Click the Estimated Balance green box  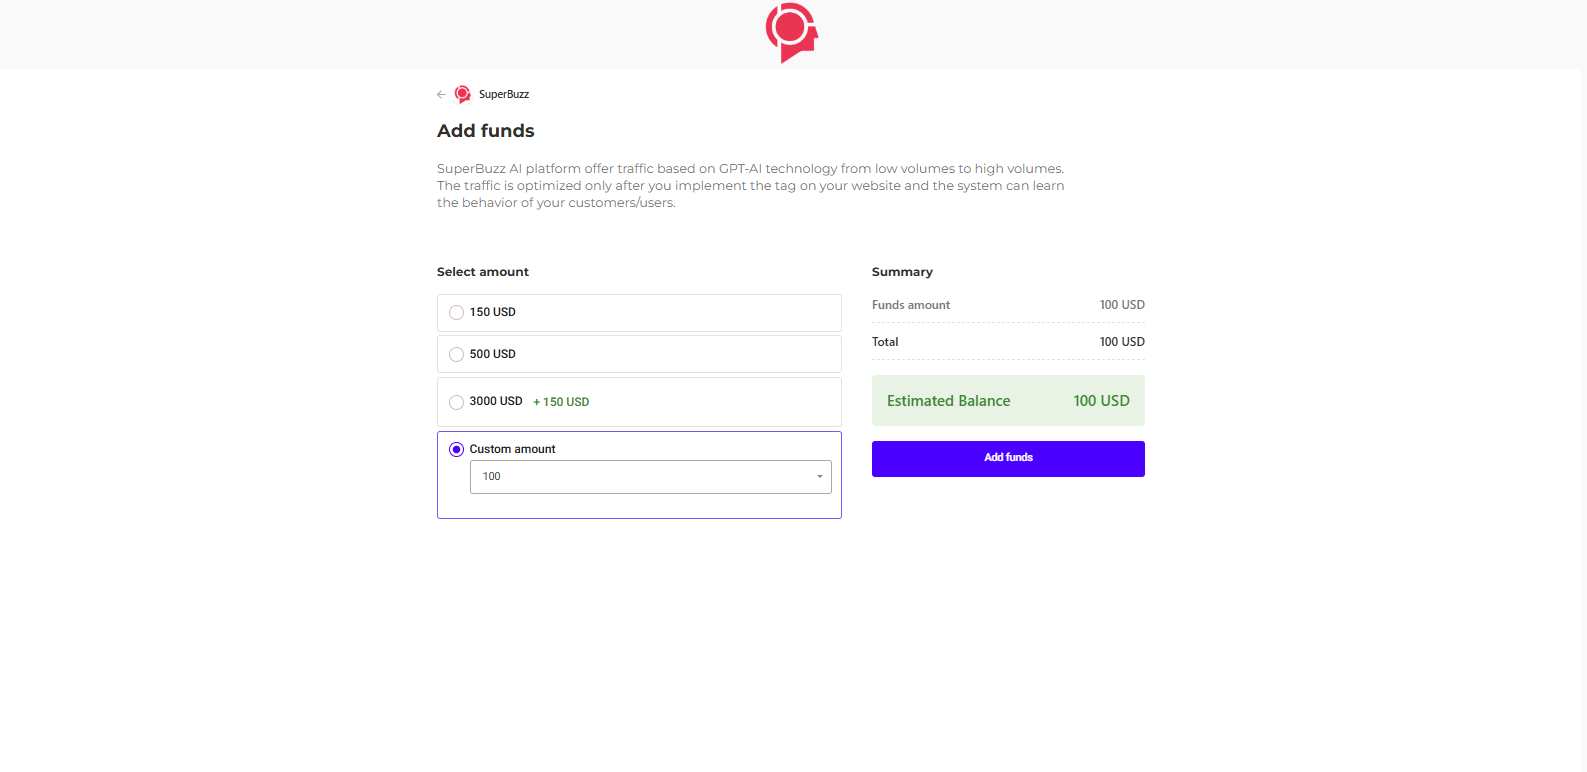(1008, 401)
